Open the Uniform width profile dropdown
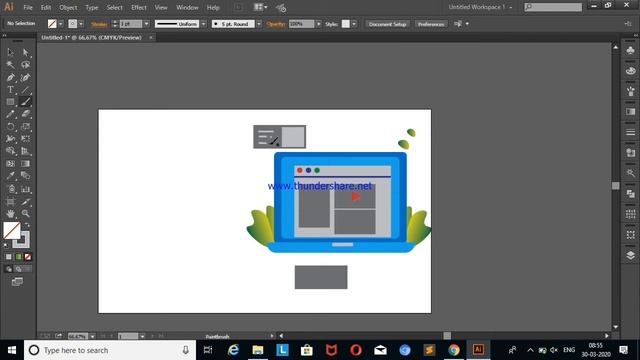This screenshot has width=640, height=360. 203,24
